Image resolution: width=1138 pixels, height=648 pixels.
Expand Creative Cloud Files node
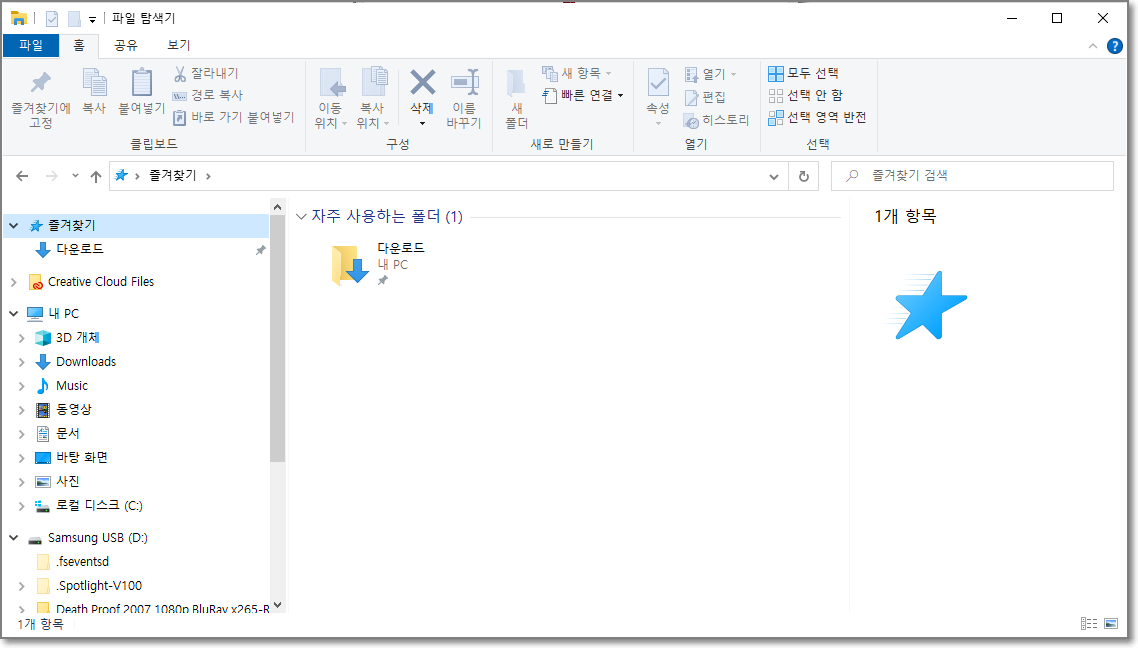click(x=14, y=282)
